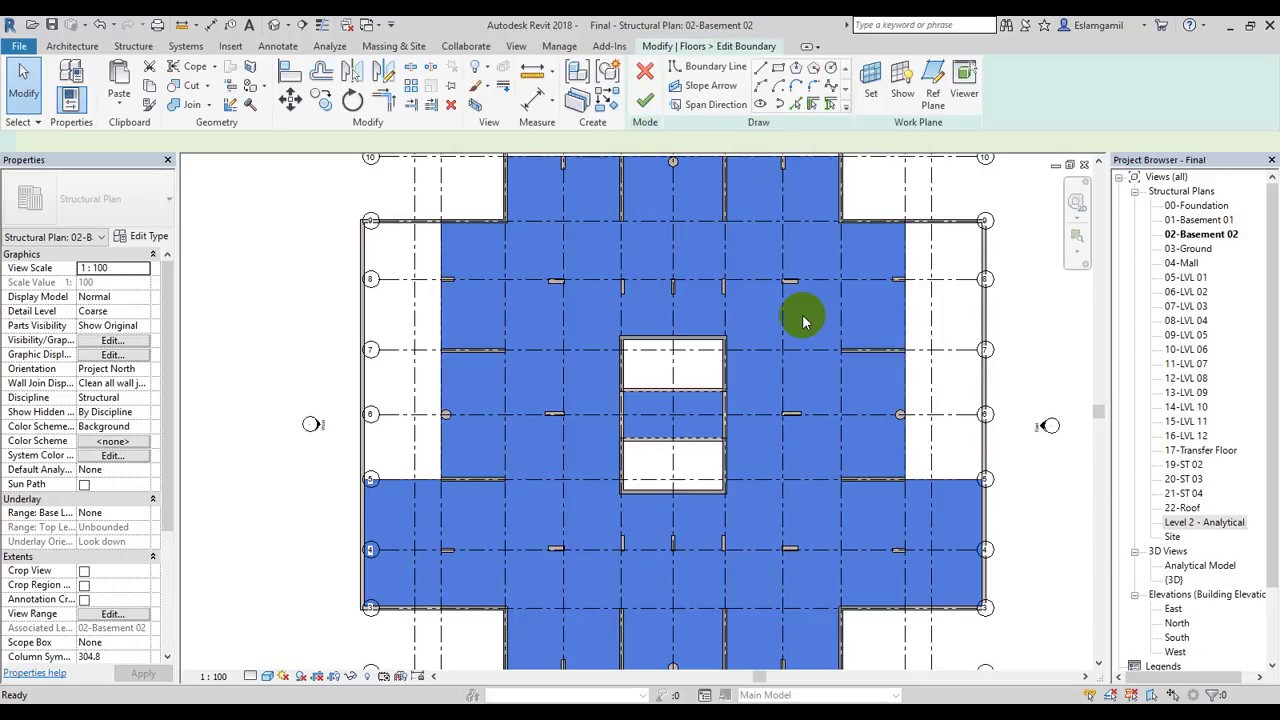1280x720 pixels.
Task: Select the Span Direction tool
Action: tap(706, 105)
